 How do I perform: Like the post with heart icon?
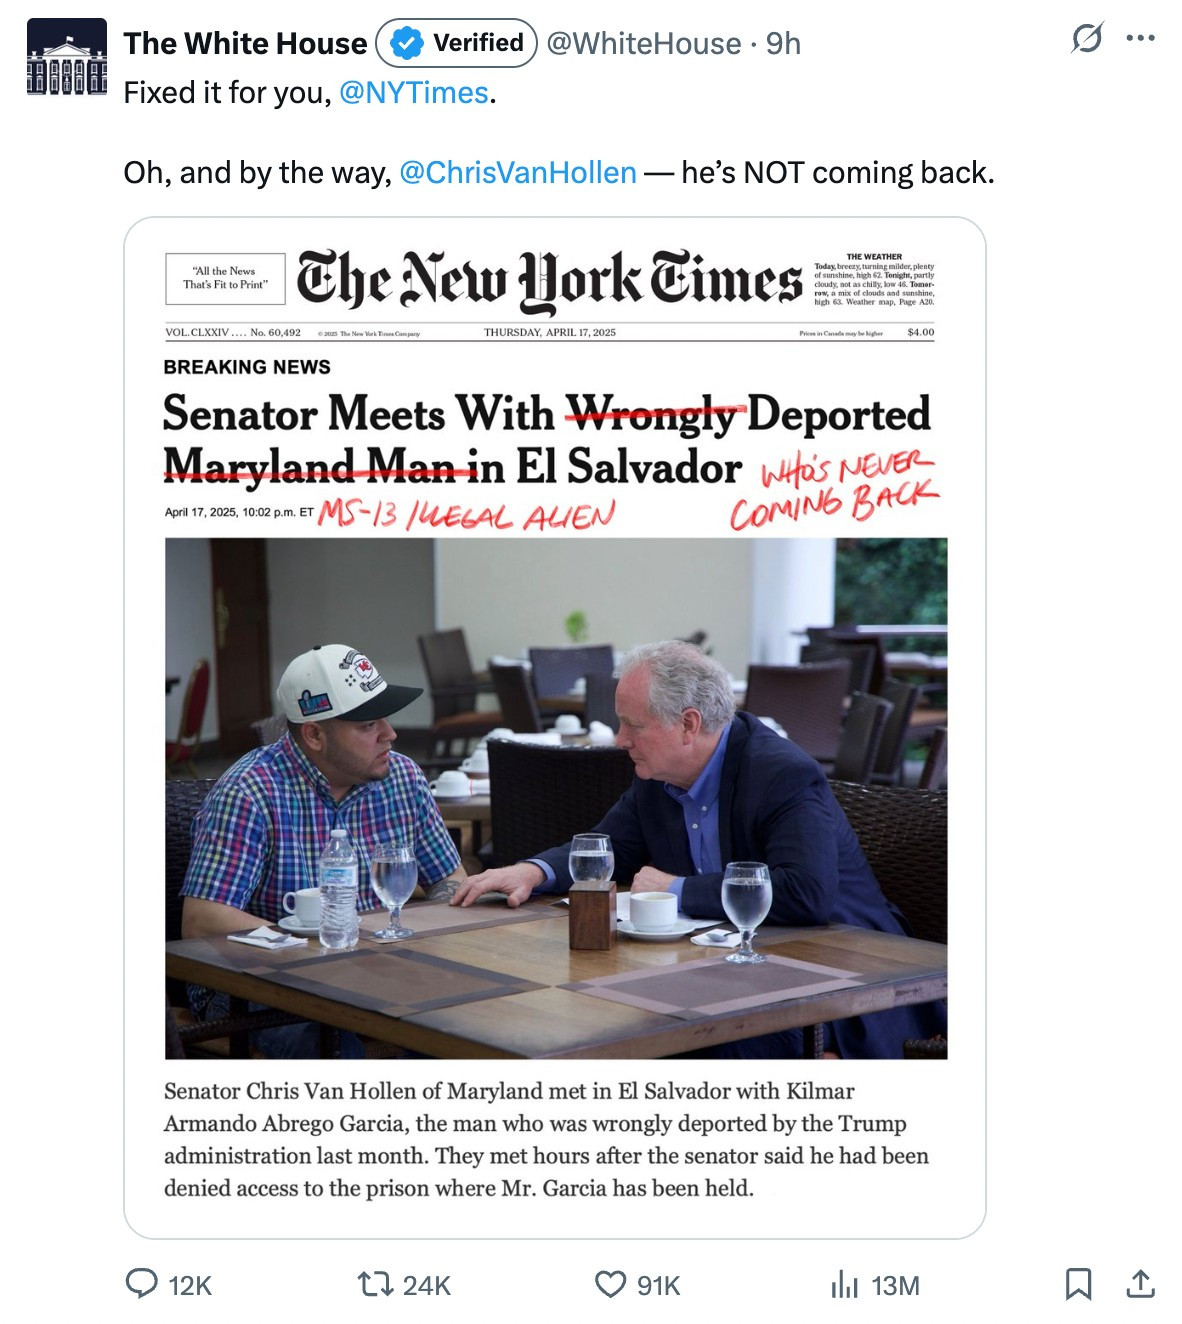(610, 1284)
